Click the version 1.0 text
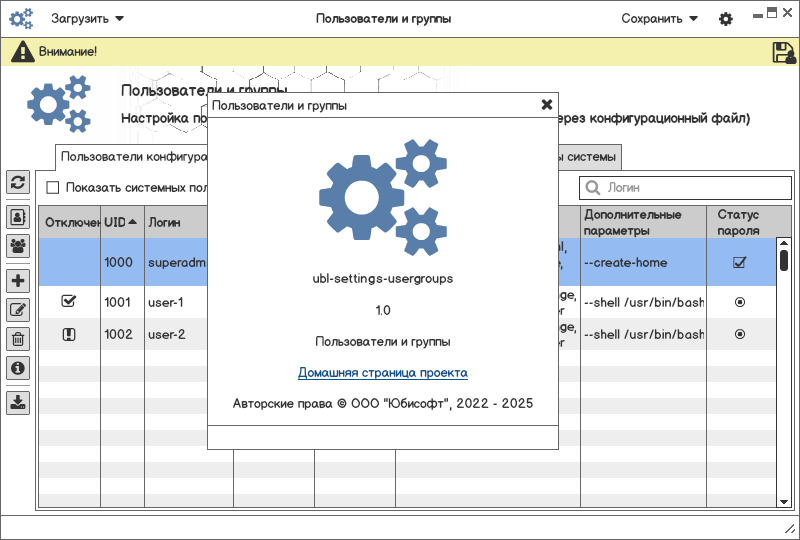The height and width of the screenshot is (540, 800). 383,310
